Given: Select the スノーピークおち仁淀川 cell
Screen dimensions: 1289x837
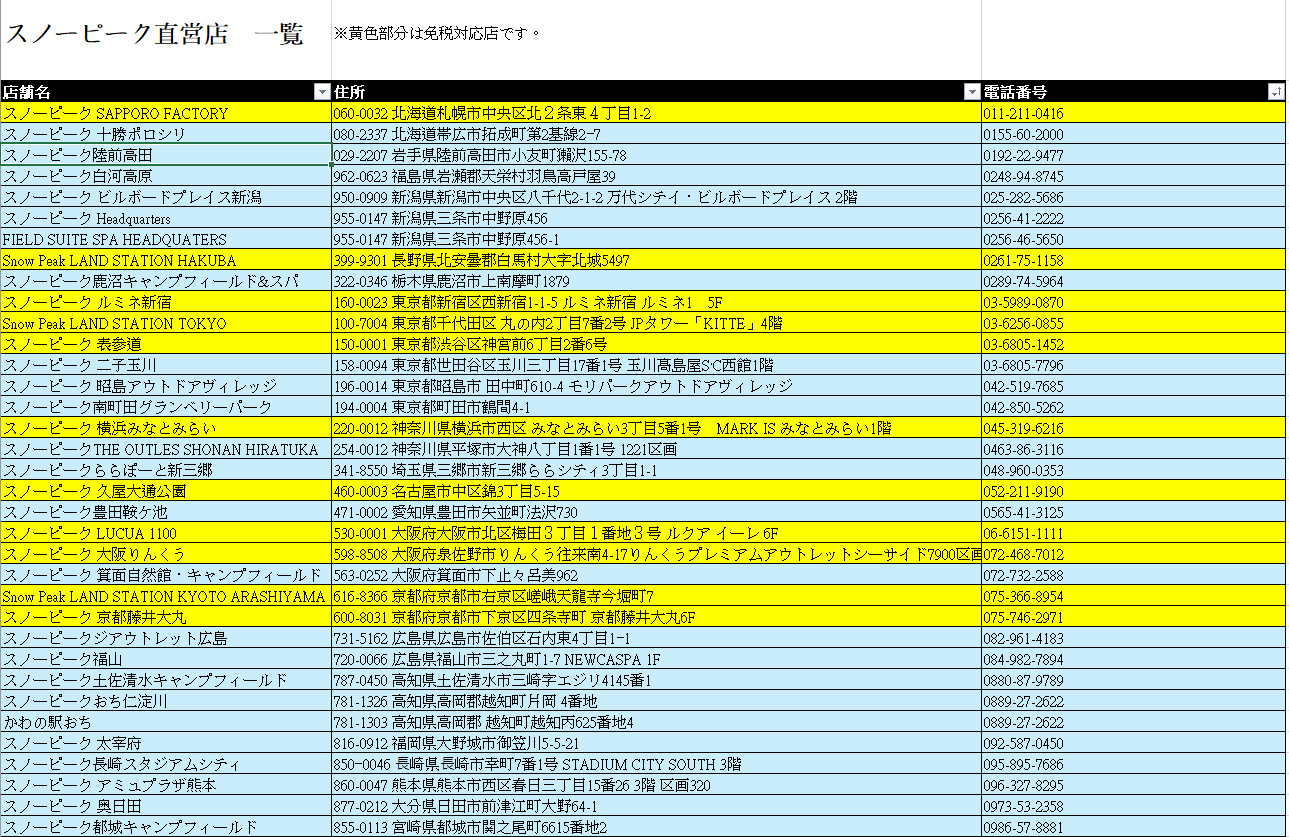Looking at the screenshot, I should pyautogui.click(x=166, y=702).
